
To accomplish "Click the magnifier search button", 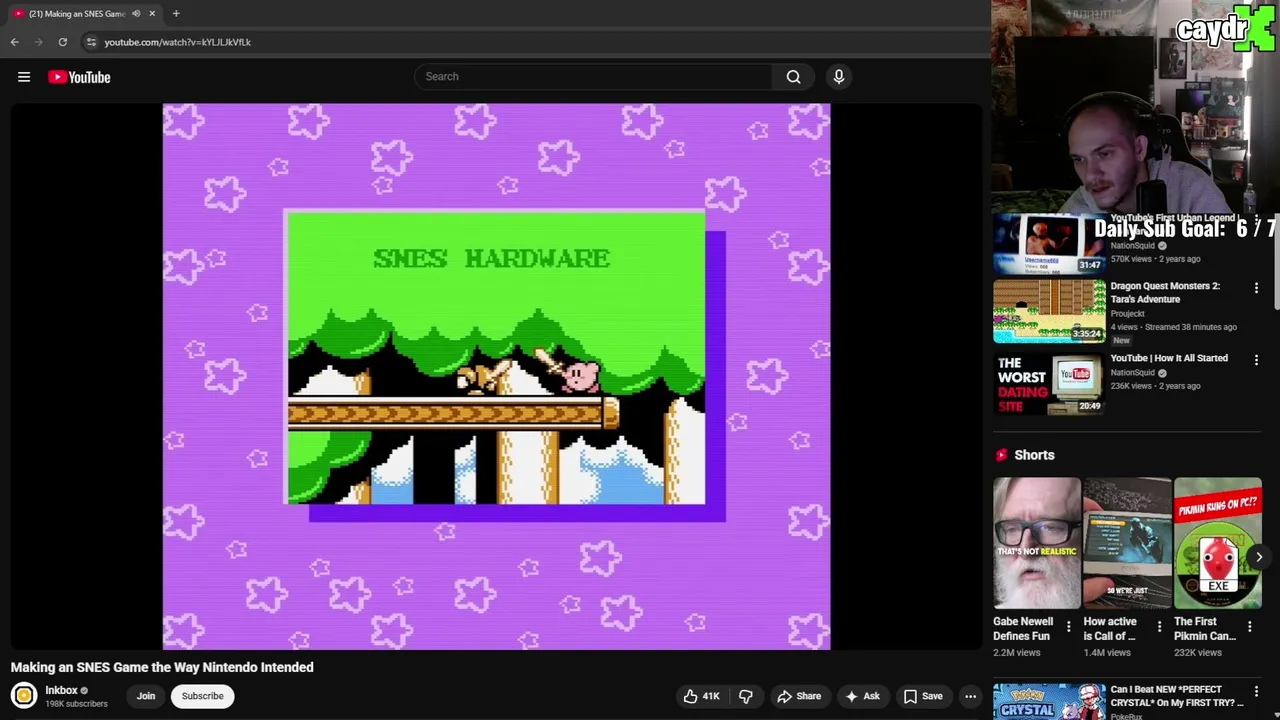I will coord(793,77).
